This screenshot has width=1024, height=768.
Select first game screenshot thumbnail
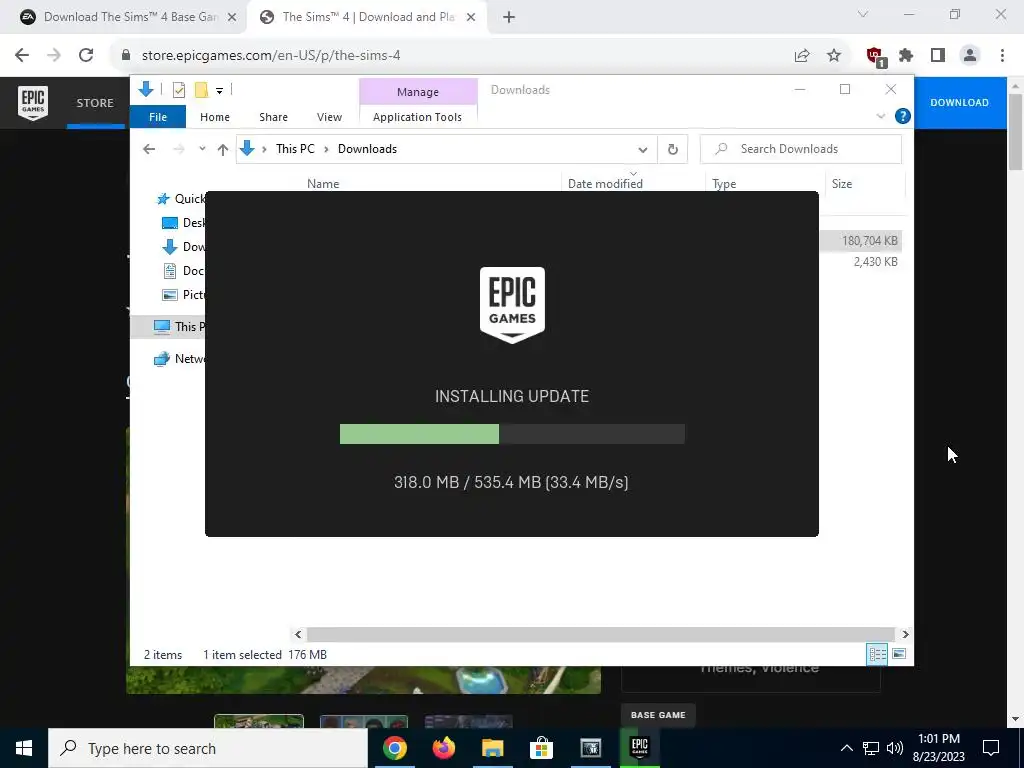259,722
